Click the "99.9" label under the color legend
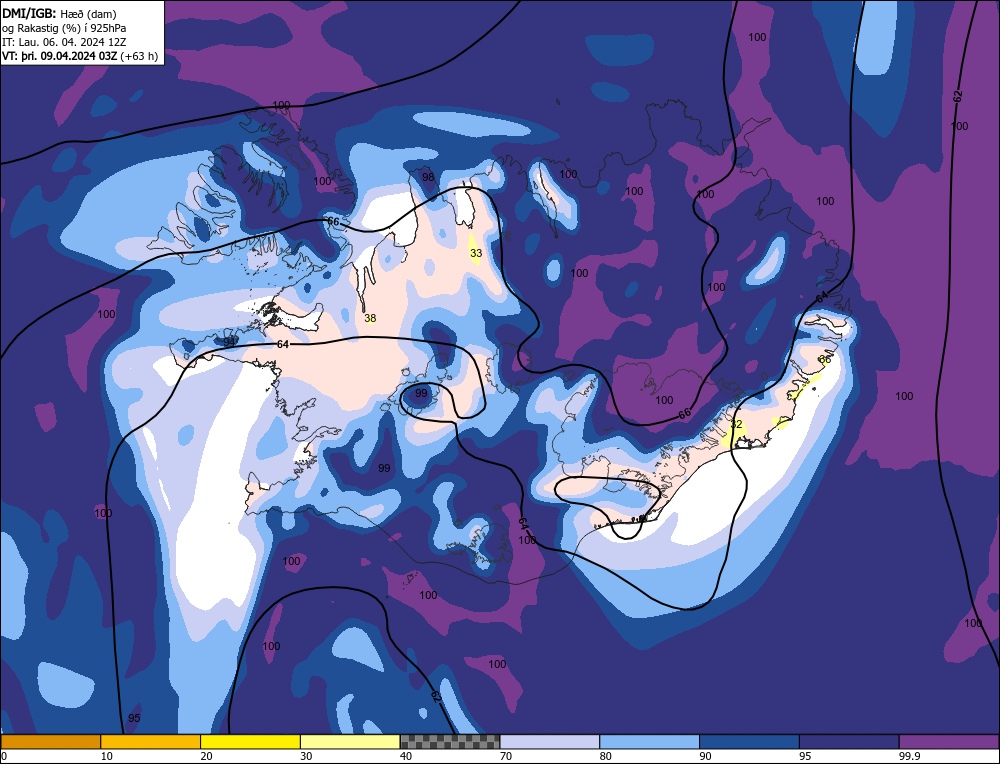The width and height of the screenshot is (1000, 764). (909, 756)
